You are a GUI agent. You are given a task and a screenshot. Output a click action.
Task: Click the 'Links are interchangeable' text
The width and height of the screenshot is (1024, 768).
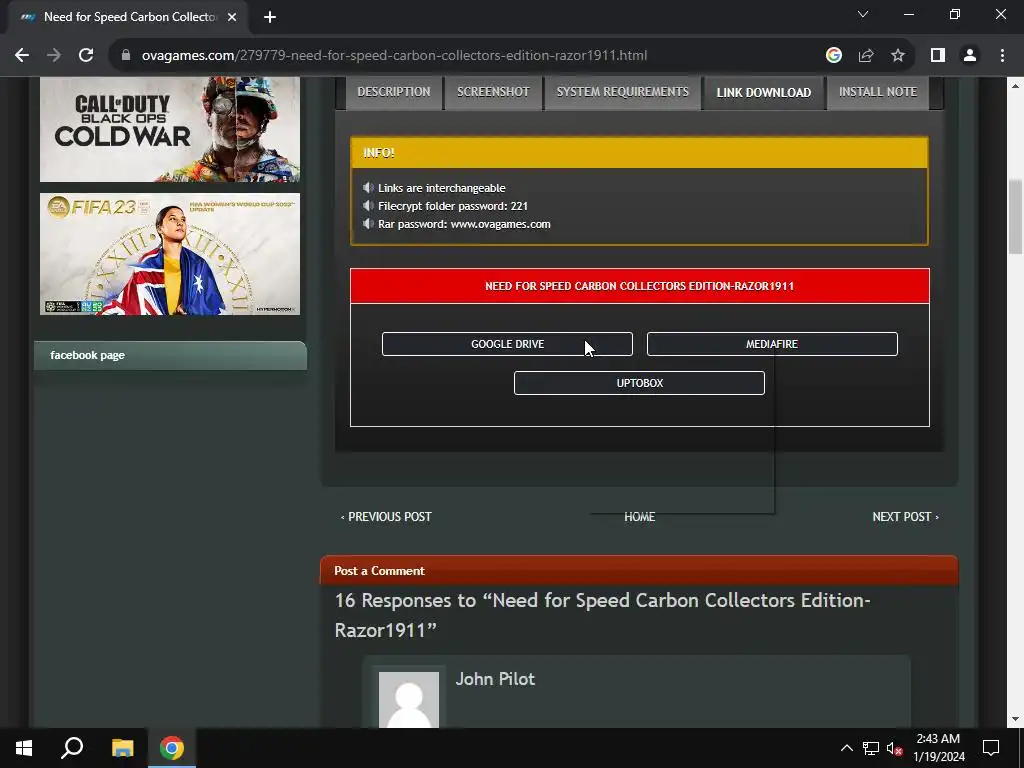tap(441, 188)
